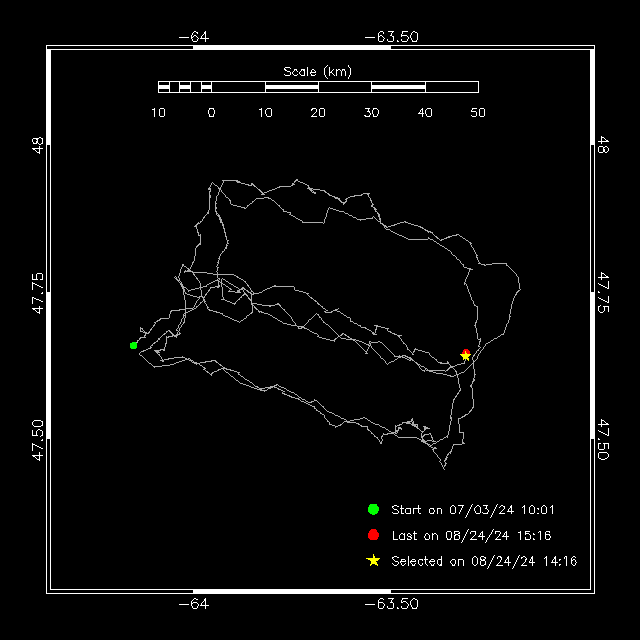
Task: Click the bottom '-64' longitude label
Action: coord(194,604)
